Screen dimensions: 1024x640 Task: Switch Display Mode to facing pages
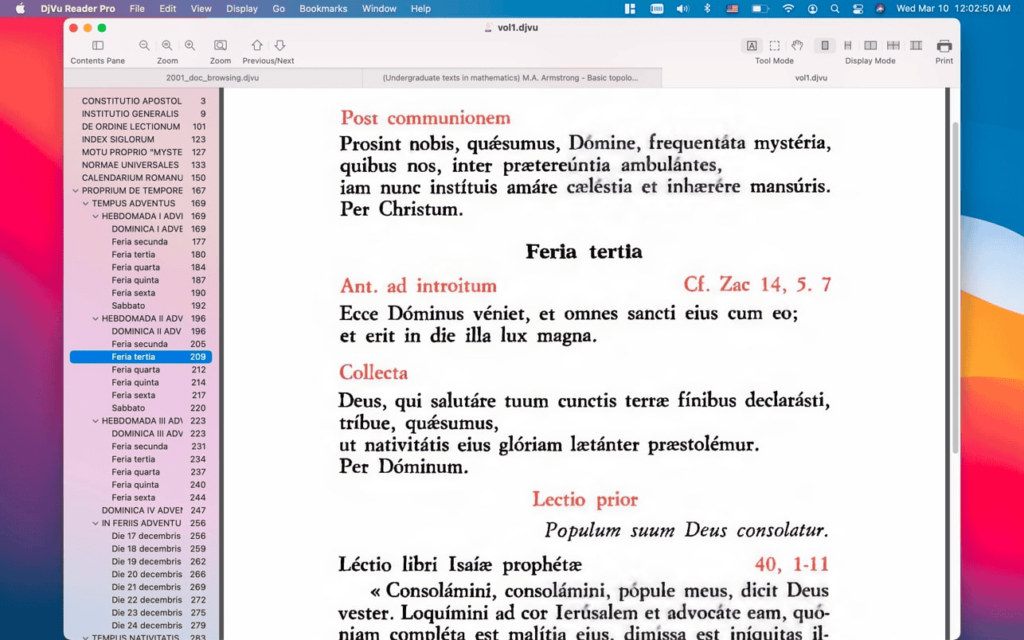(870, 45)
